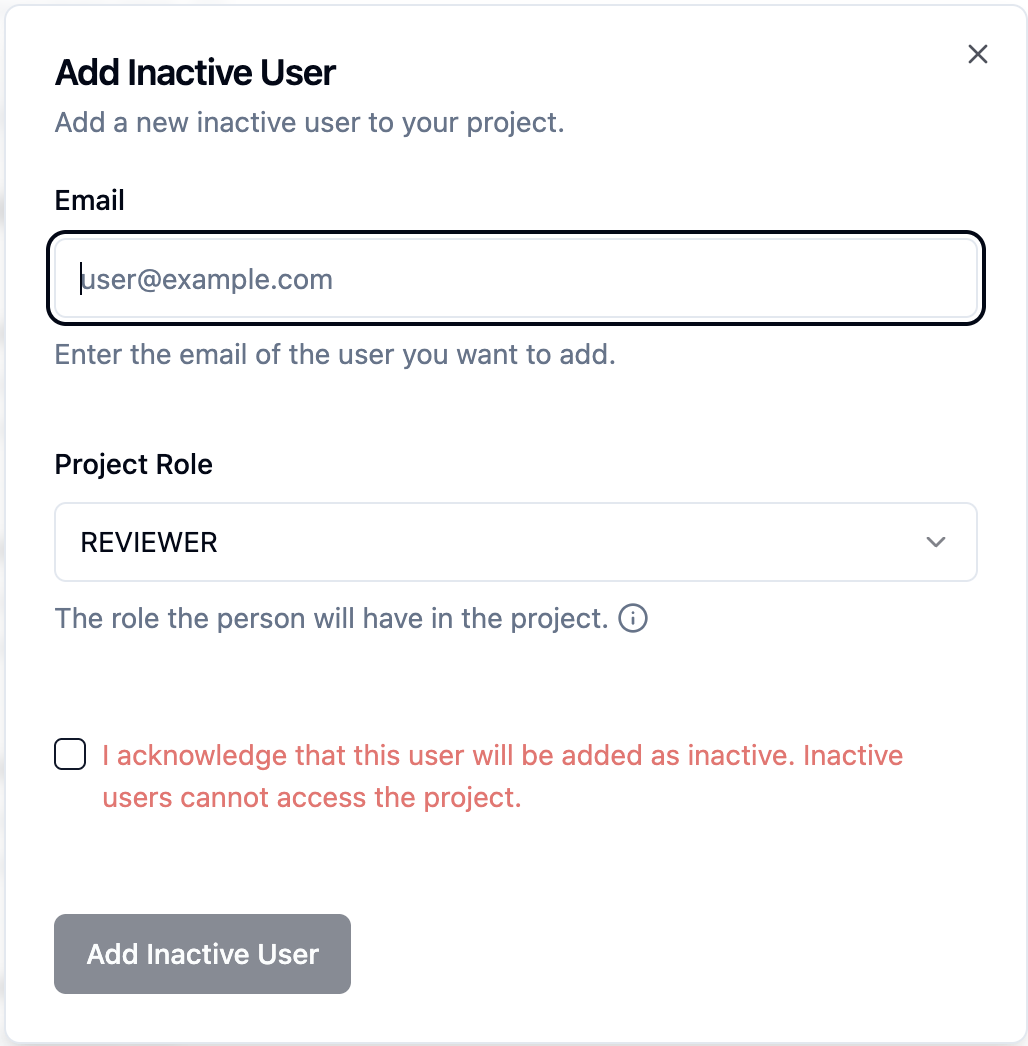Click the "Enter the email" helper text

click(x=335, y=355)
